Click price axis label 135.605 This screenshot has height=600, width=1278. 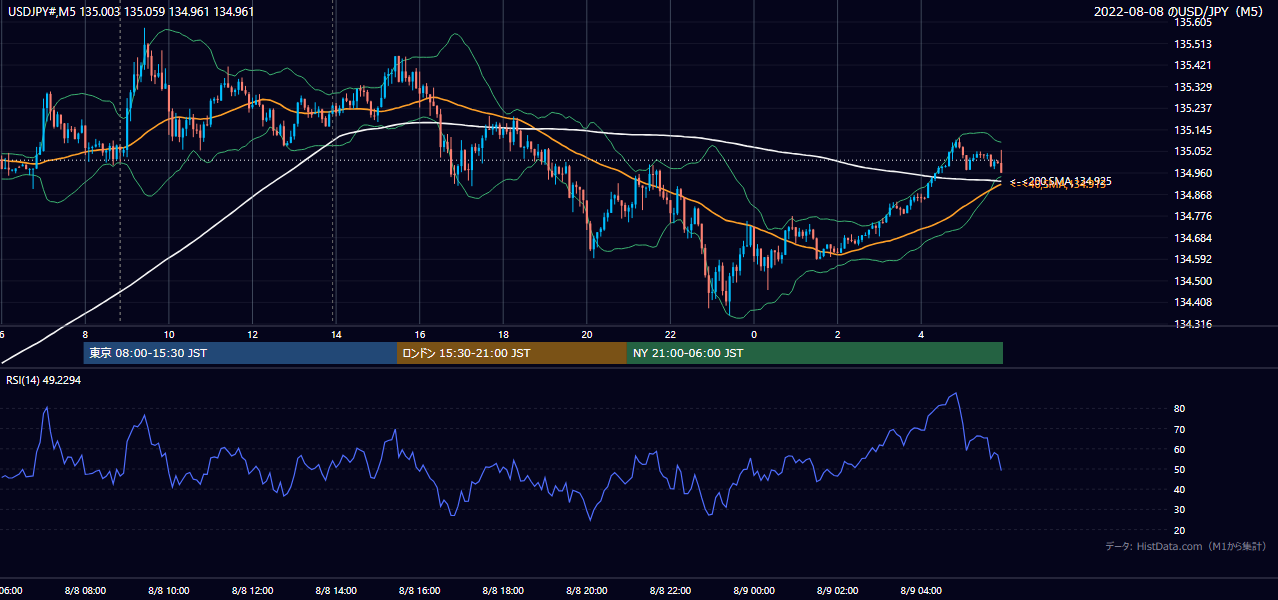pos(1193,22)
